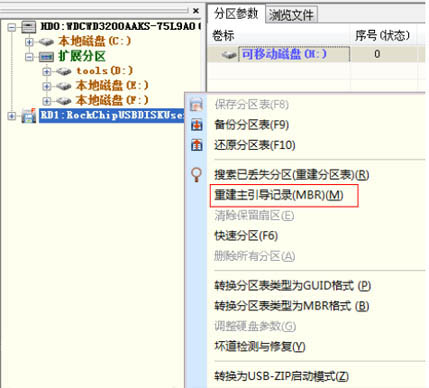Image resolution: width=429 pixels, height=388 pixels.
Task: Click the restore partition table icon (F10)
Action: click(197, 145)
